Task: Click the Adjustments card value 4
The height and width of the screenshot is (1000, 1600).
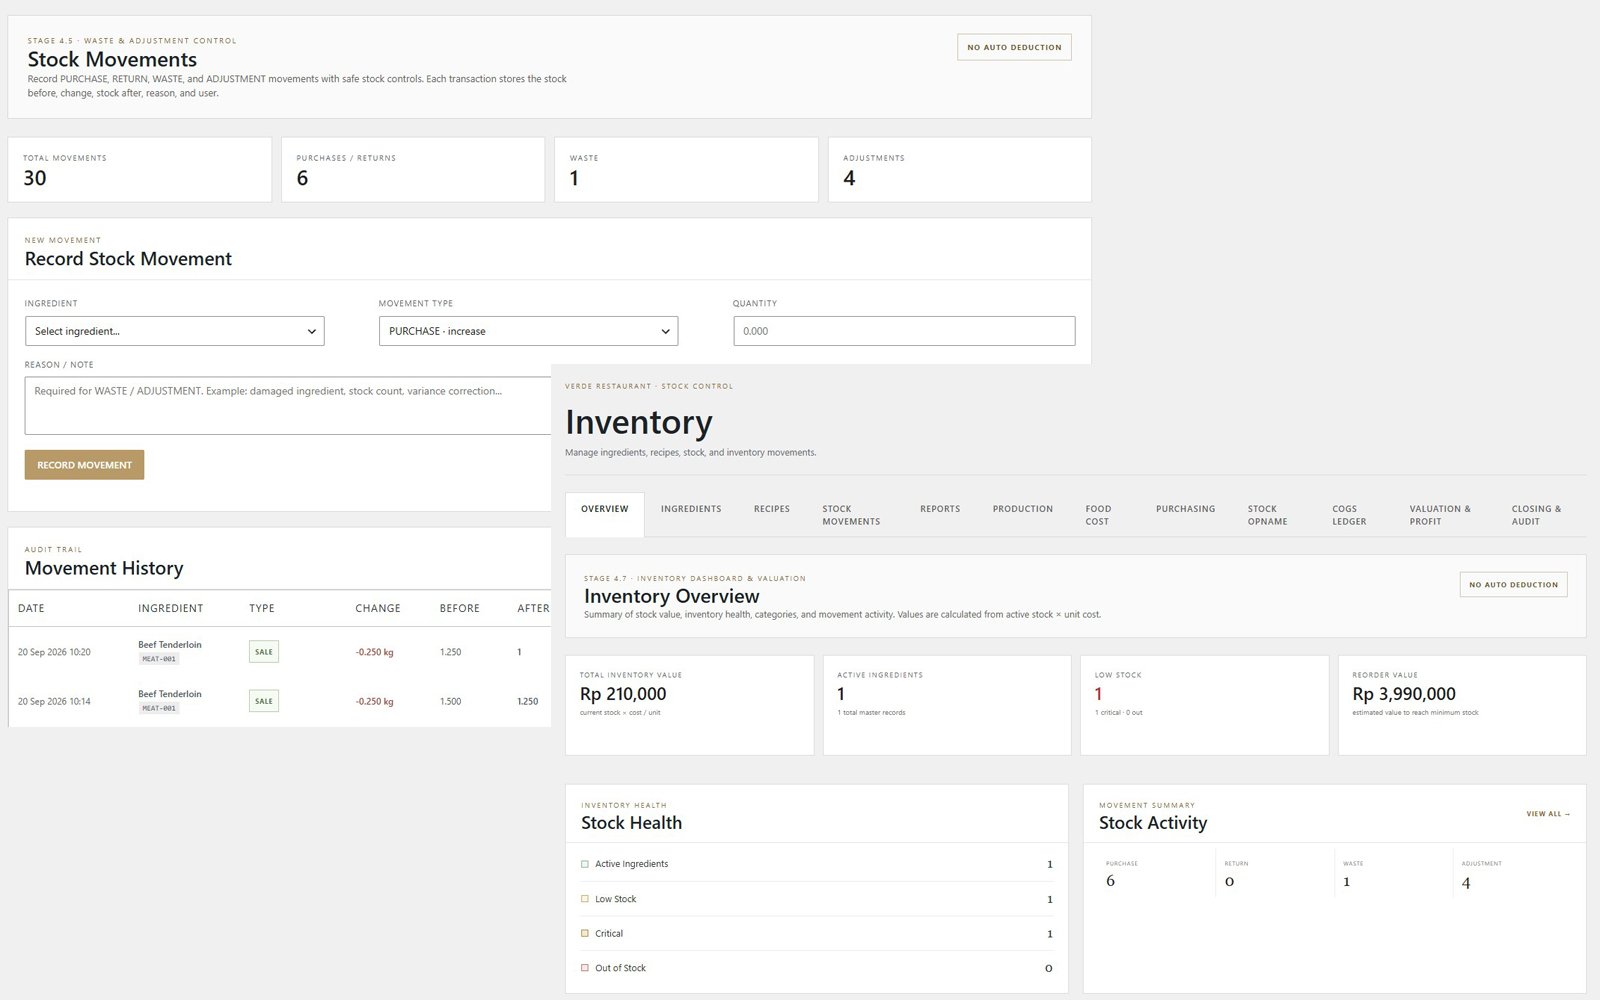Action: [849, 178]
